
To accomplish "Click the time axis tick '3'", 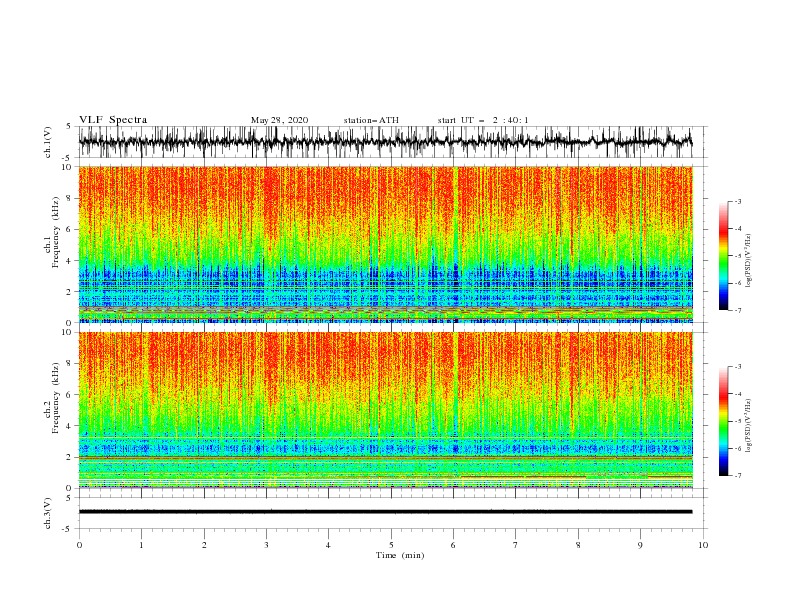I will click(266, 545).
